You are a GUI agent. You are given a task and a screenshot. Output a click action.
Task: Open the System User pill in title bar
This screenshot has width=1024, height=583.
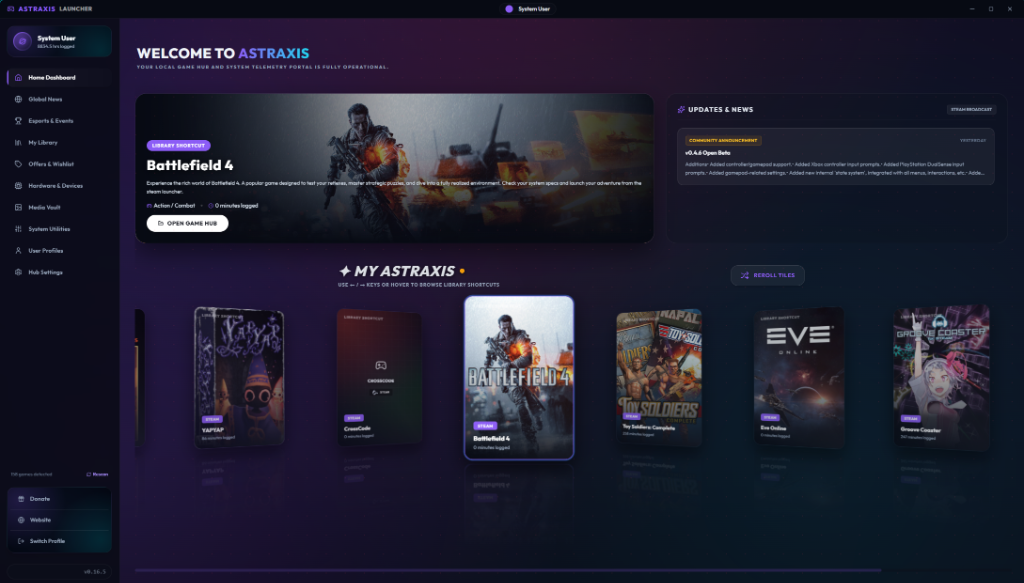click(x=528, y=8)
